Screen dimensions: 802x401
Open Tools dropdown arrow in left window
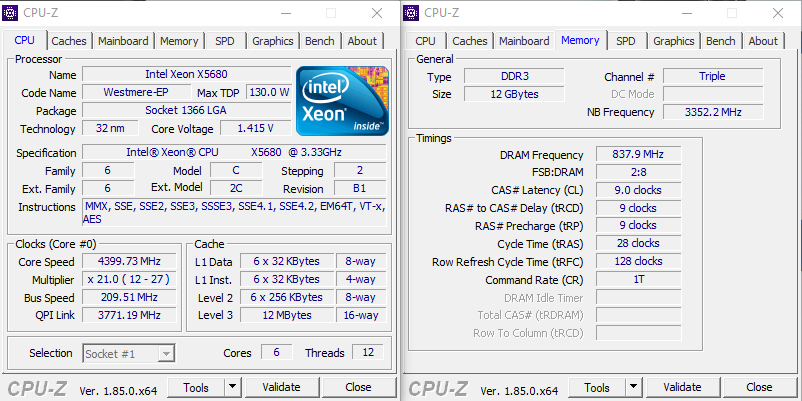pos(232,387)
